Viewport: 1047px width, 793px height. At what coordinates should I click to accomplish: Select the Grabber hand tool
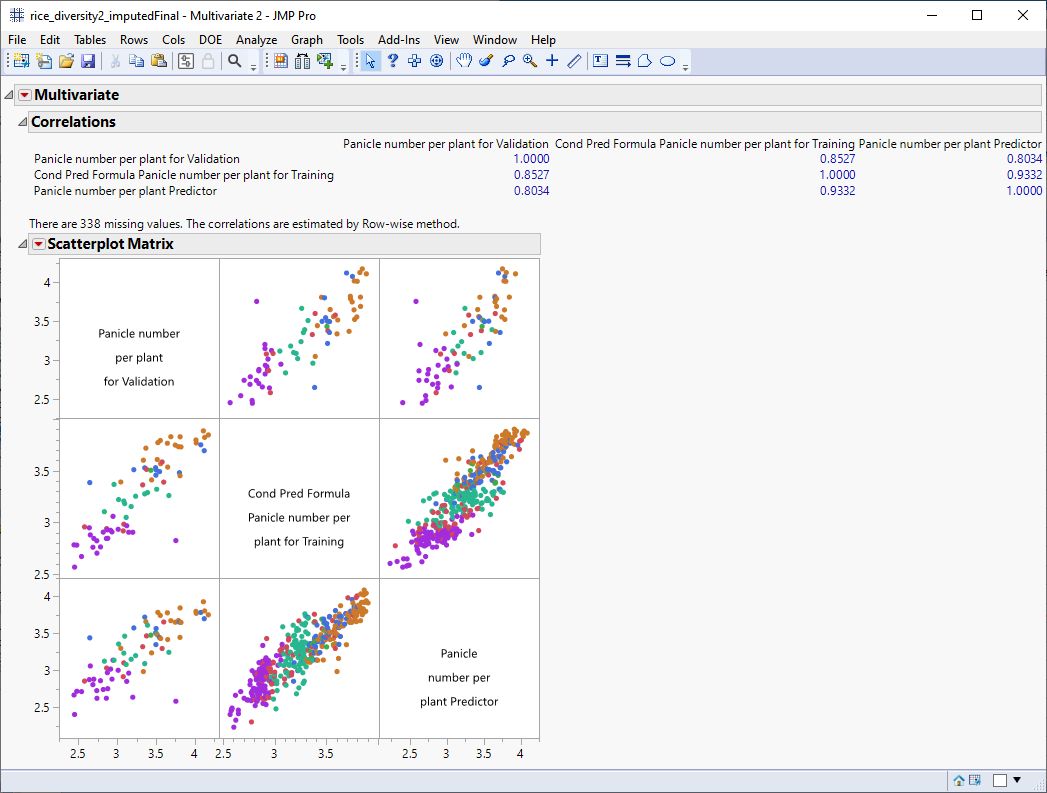click(x=463, y=62)
